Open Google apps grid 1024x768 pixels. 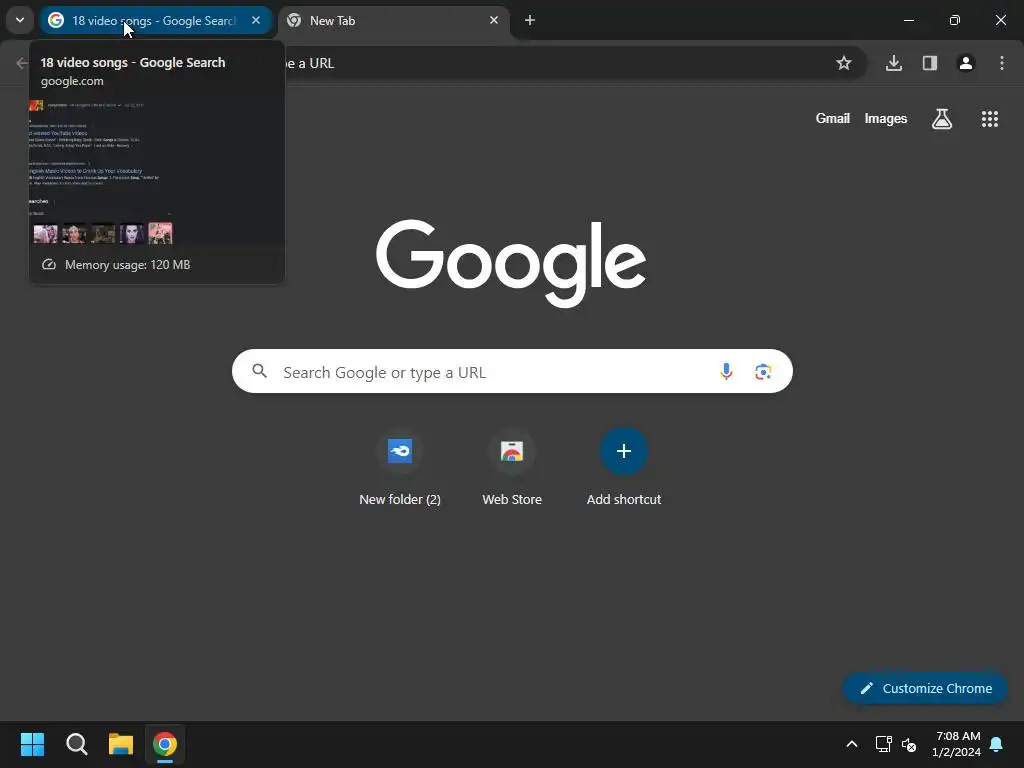989,118
